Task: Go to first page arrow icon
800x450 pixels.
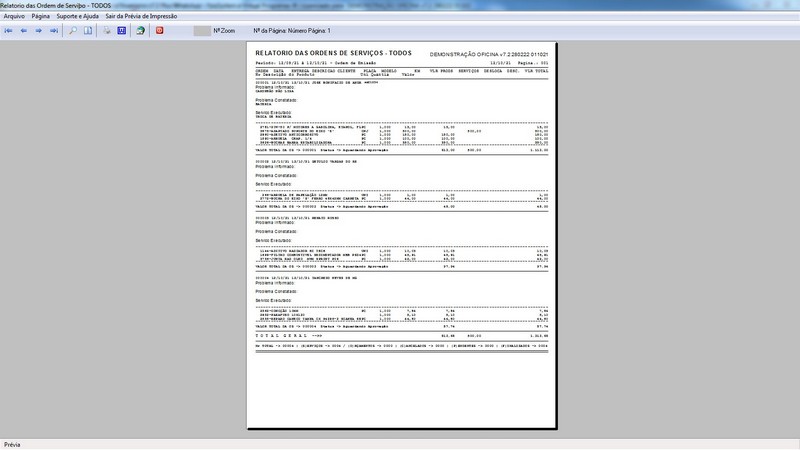Action: pyautogui.click(x=9, y=31)
